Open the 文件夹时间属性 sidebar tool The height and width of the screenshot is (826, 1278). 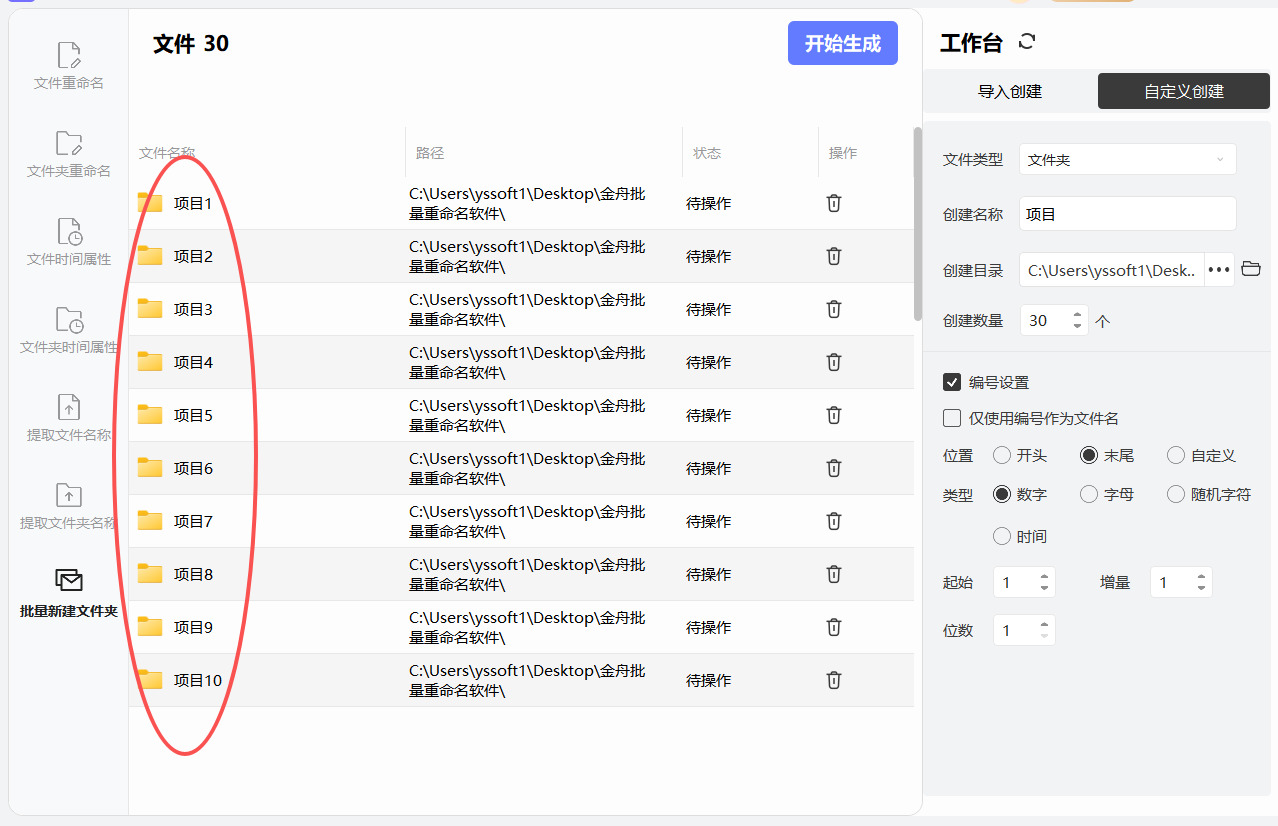pos(69,331)
